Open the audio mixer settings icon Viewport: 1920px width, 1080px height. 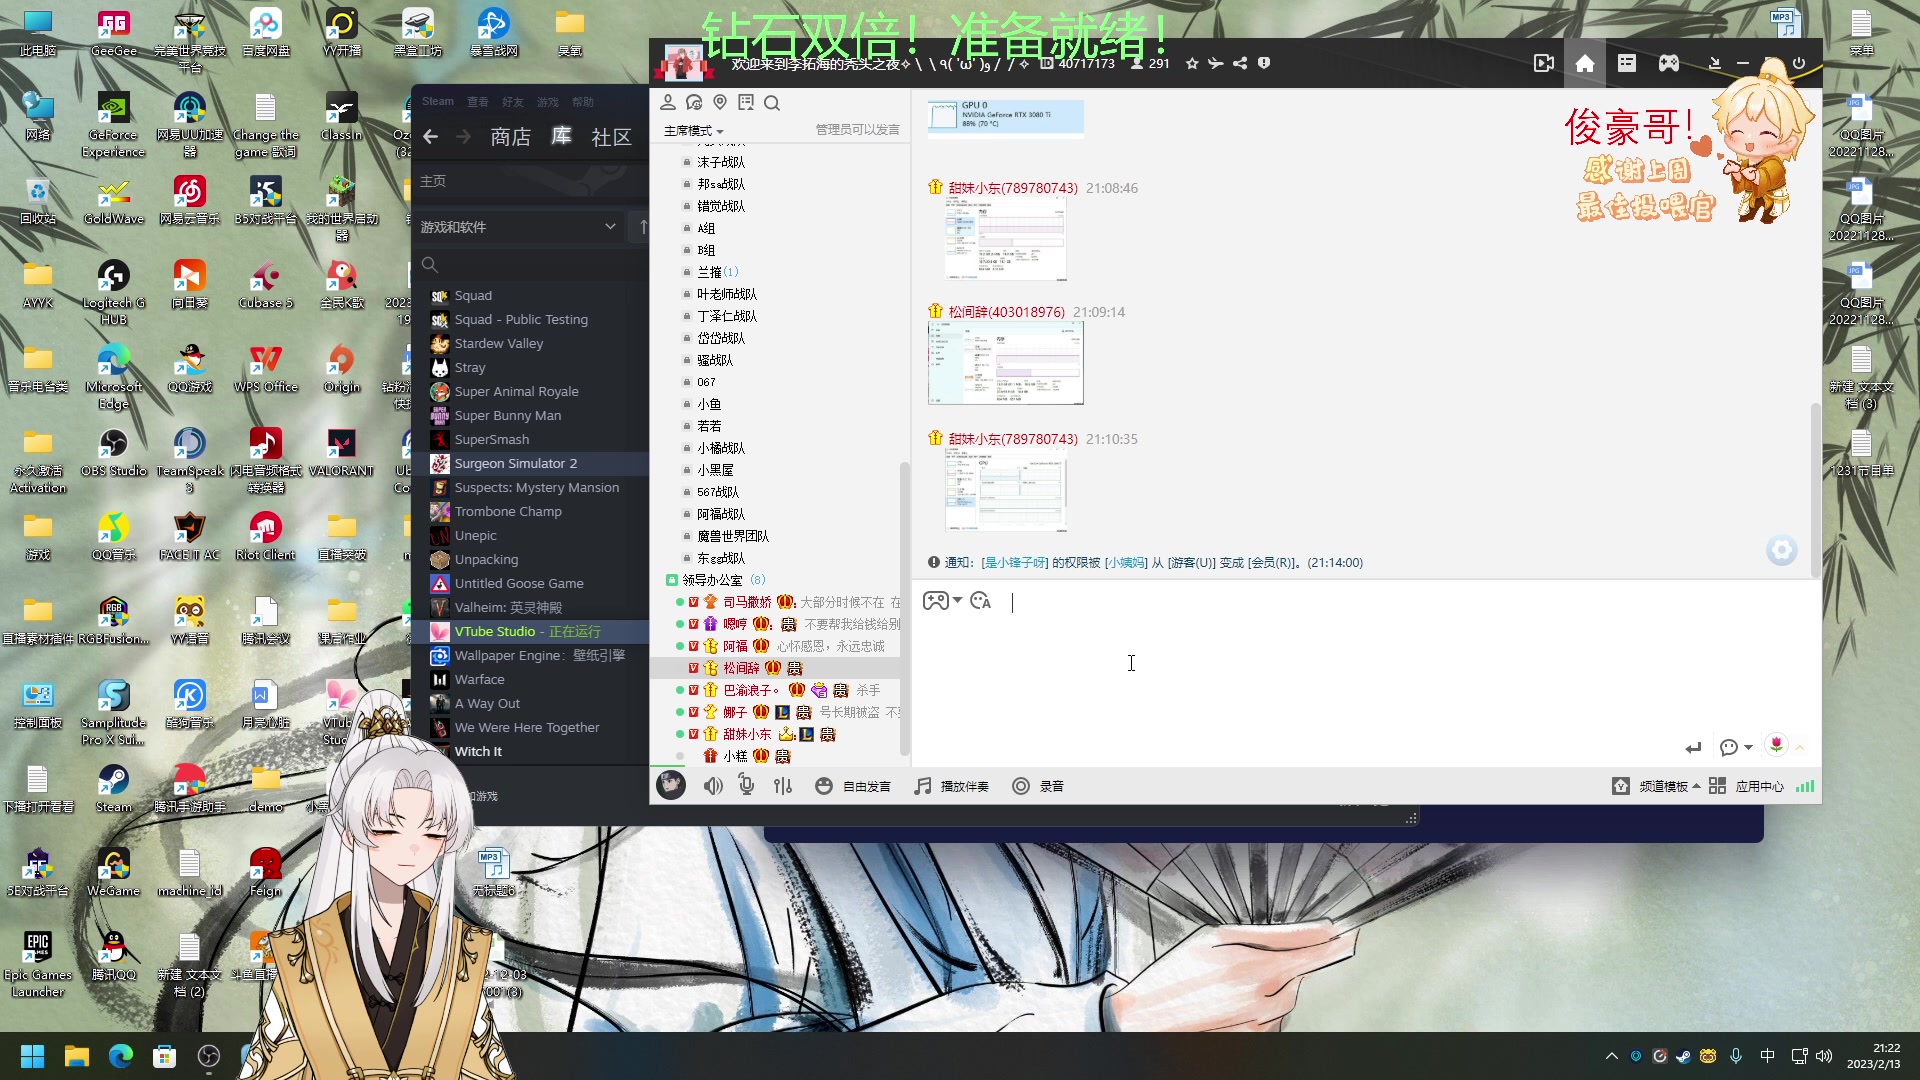783,787
